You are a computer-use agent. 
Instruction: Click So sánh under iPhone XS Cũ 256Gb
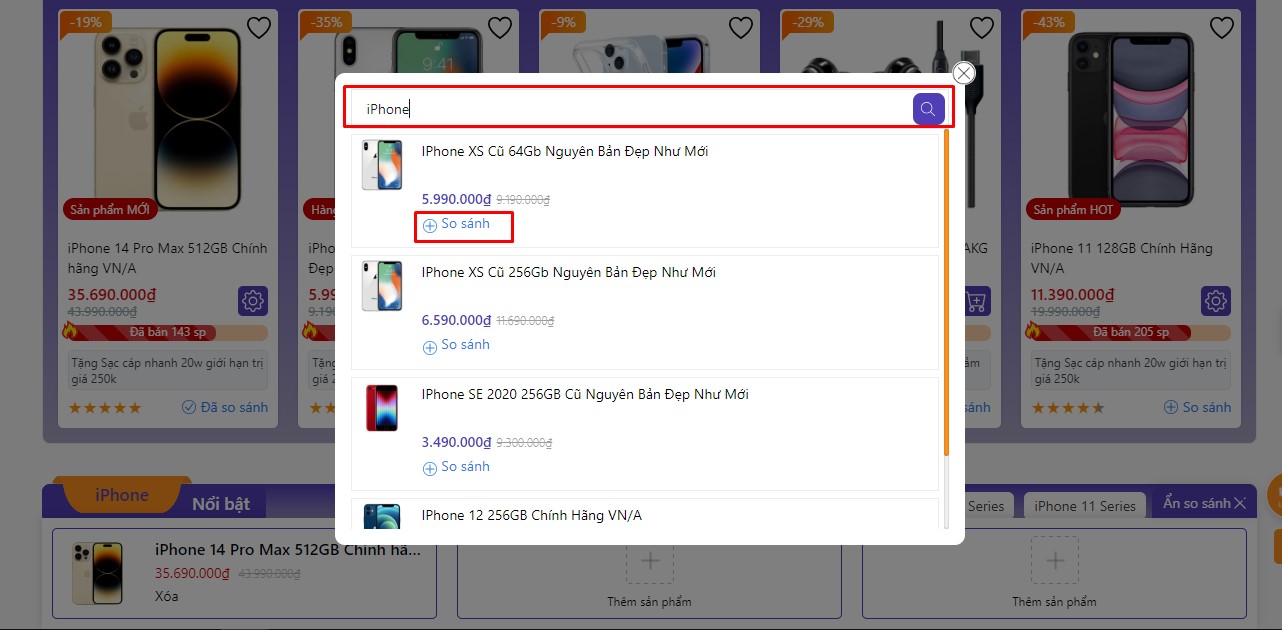[x=465, y=345]
